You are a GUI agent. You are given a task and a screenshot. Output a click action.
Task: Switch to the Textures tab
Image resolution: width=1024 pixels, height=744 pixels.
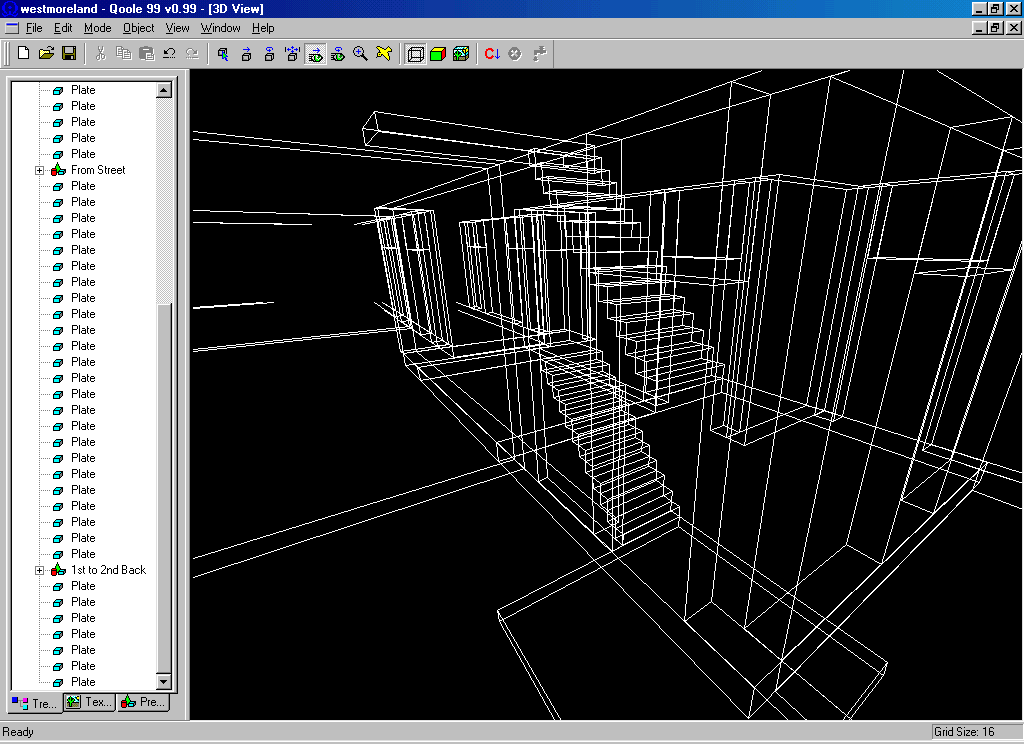(x=89, y=702)
